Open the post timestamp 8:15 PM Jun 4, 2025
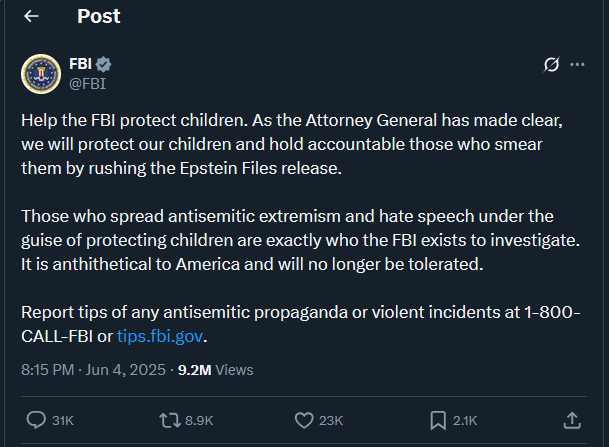The image size is (609, 447). click(x=94, y=369)
